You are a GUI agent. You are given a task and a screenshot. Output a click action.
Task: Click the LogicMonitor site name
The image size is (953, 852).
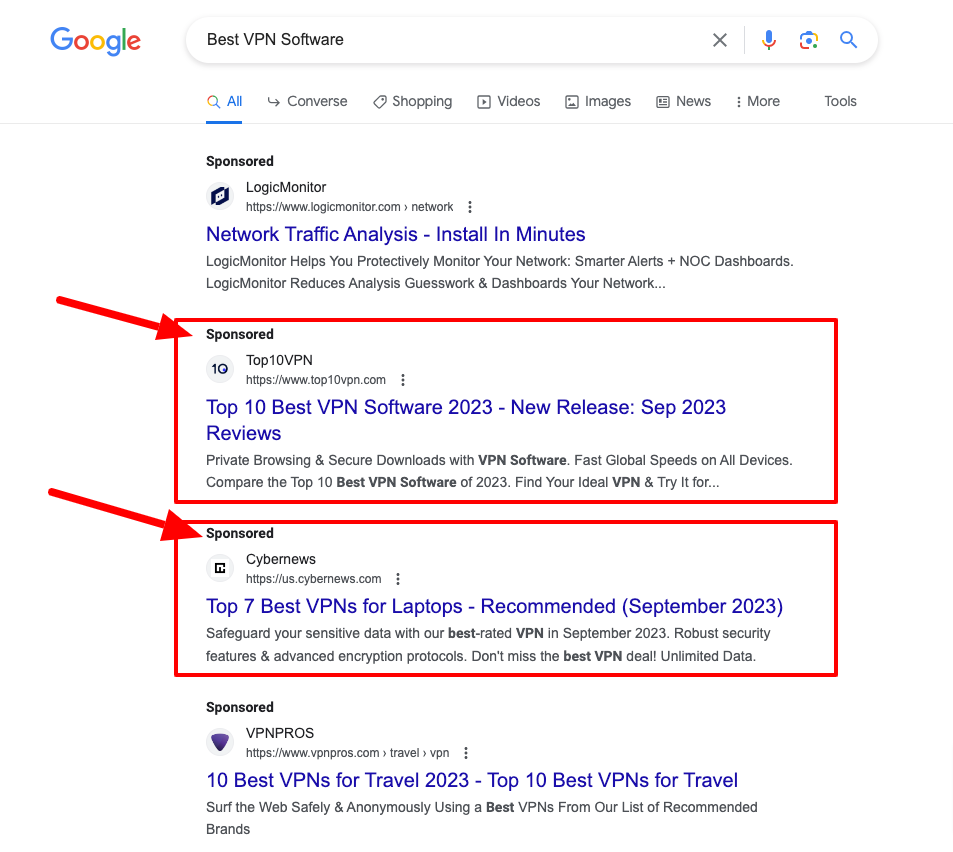tap(286, 187)
